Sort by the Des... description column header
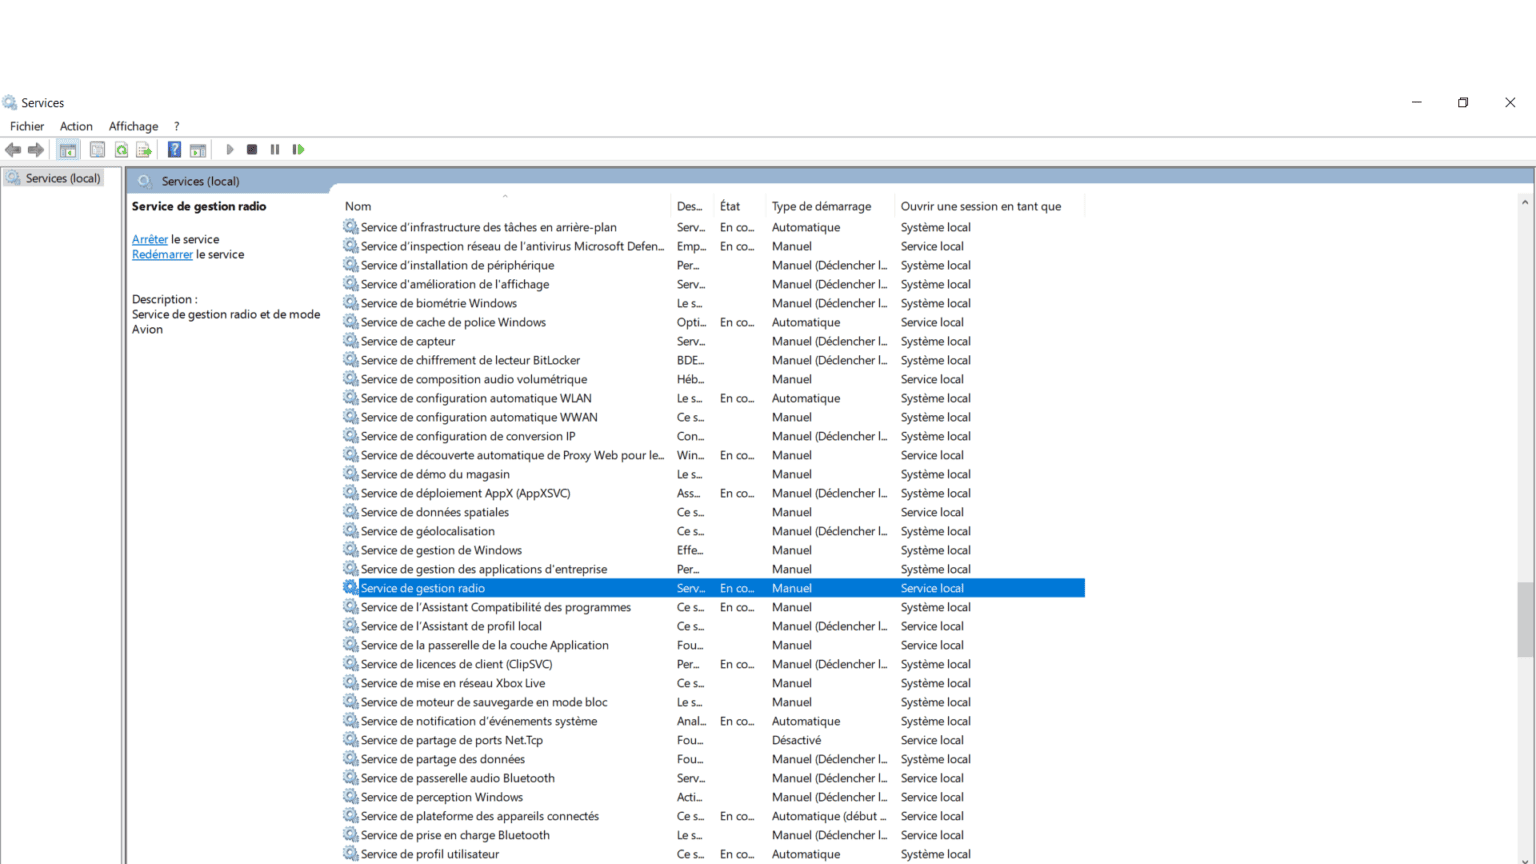Viewport: 1536px width, 864px height. pos(692,206)
